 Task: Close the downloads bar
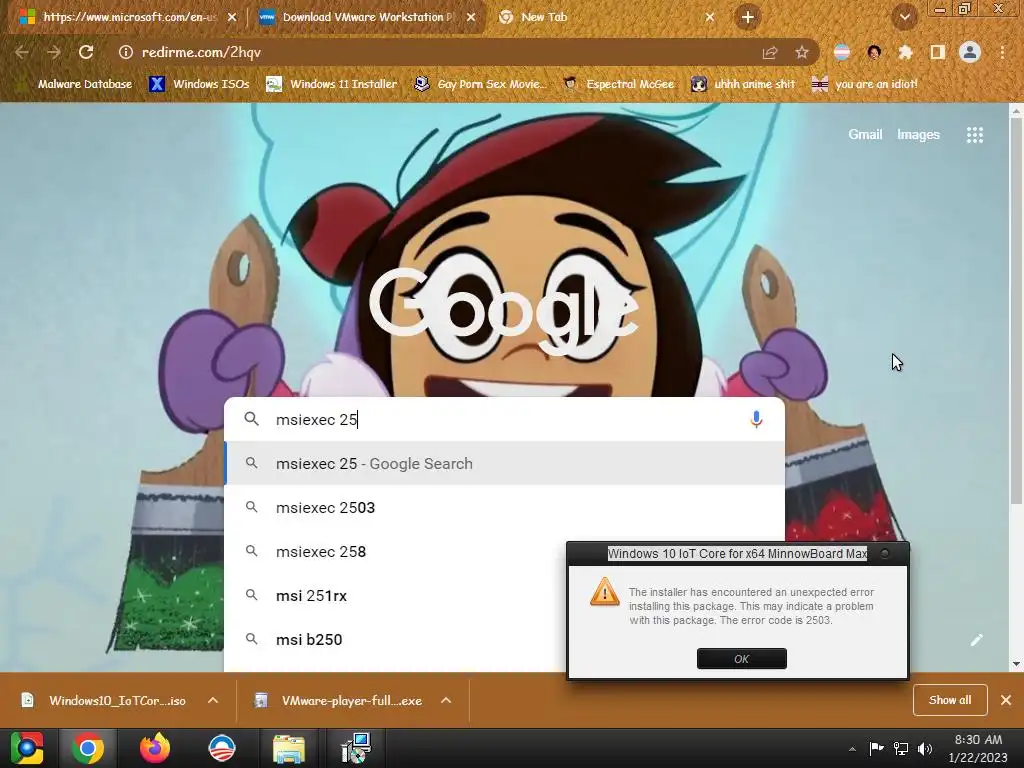pyautogui.click(x=1006, y=700)
